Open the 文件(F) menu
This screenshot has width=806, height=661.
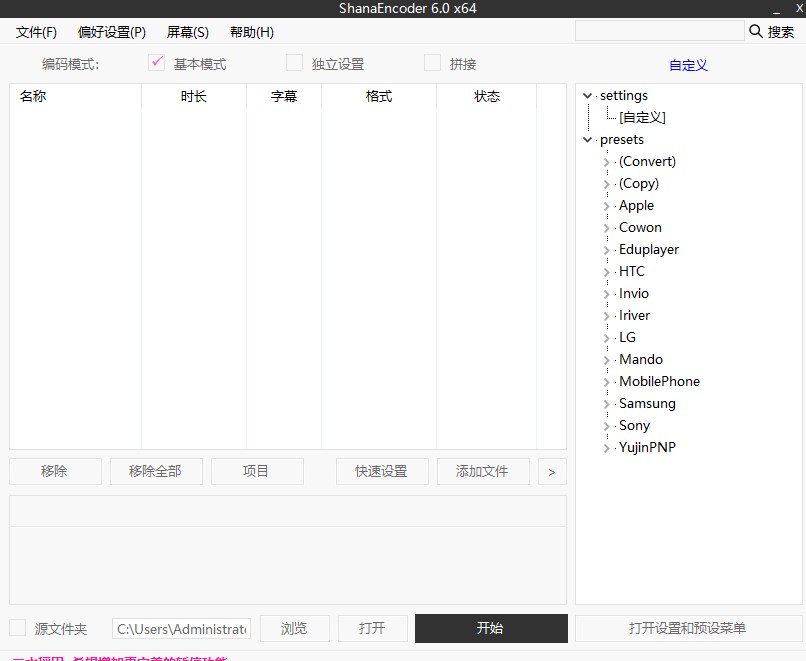point(36,31)
